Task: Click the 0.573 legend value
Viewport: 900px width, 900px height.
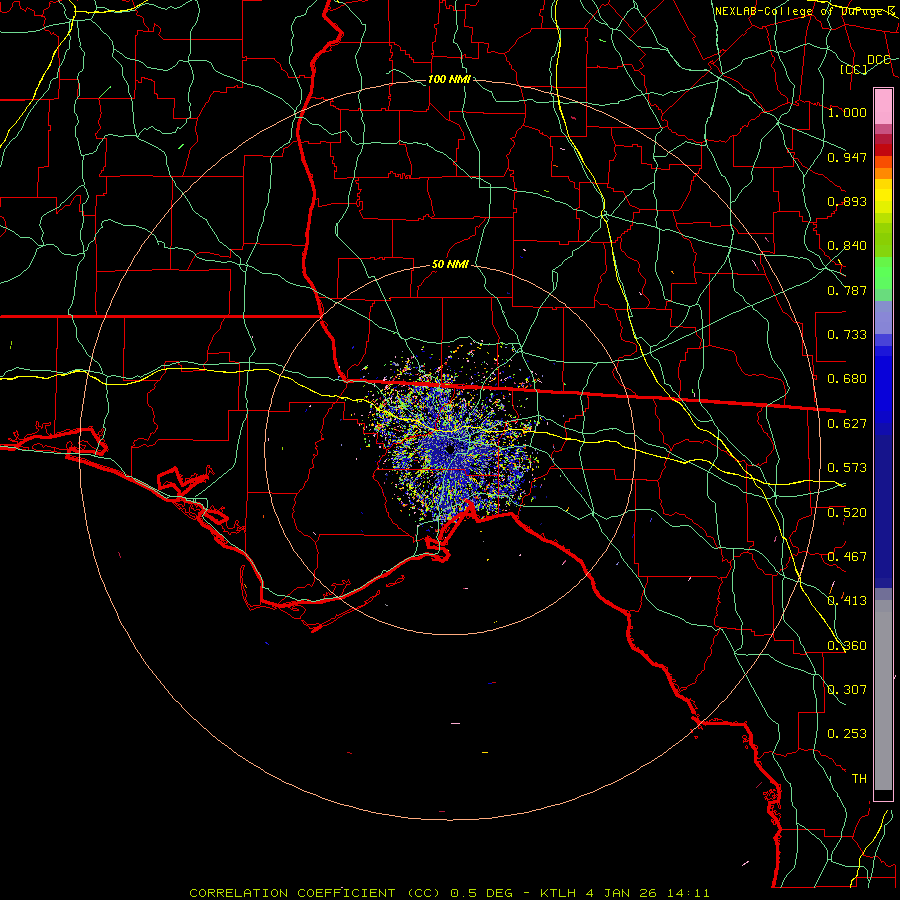Action: (x=847, y=468)
